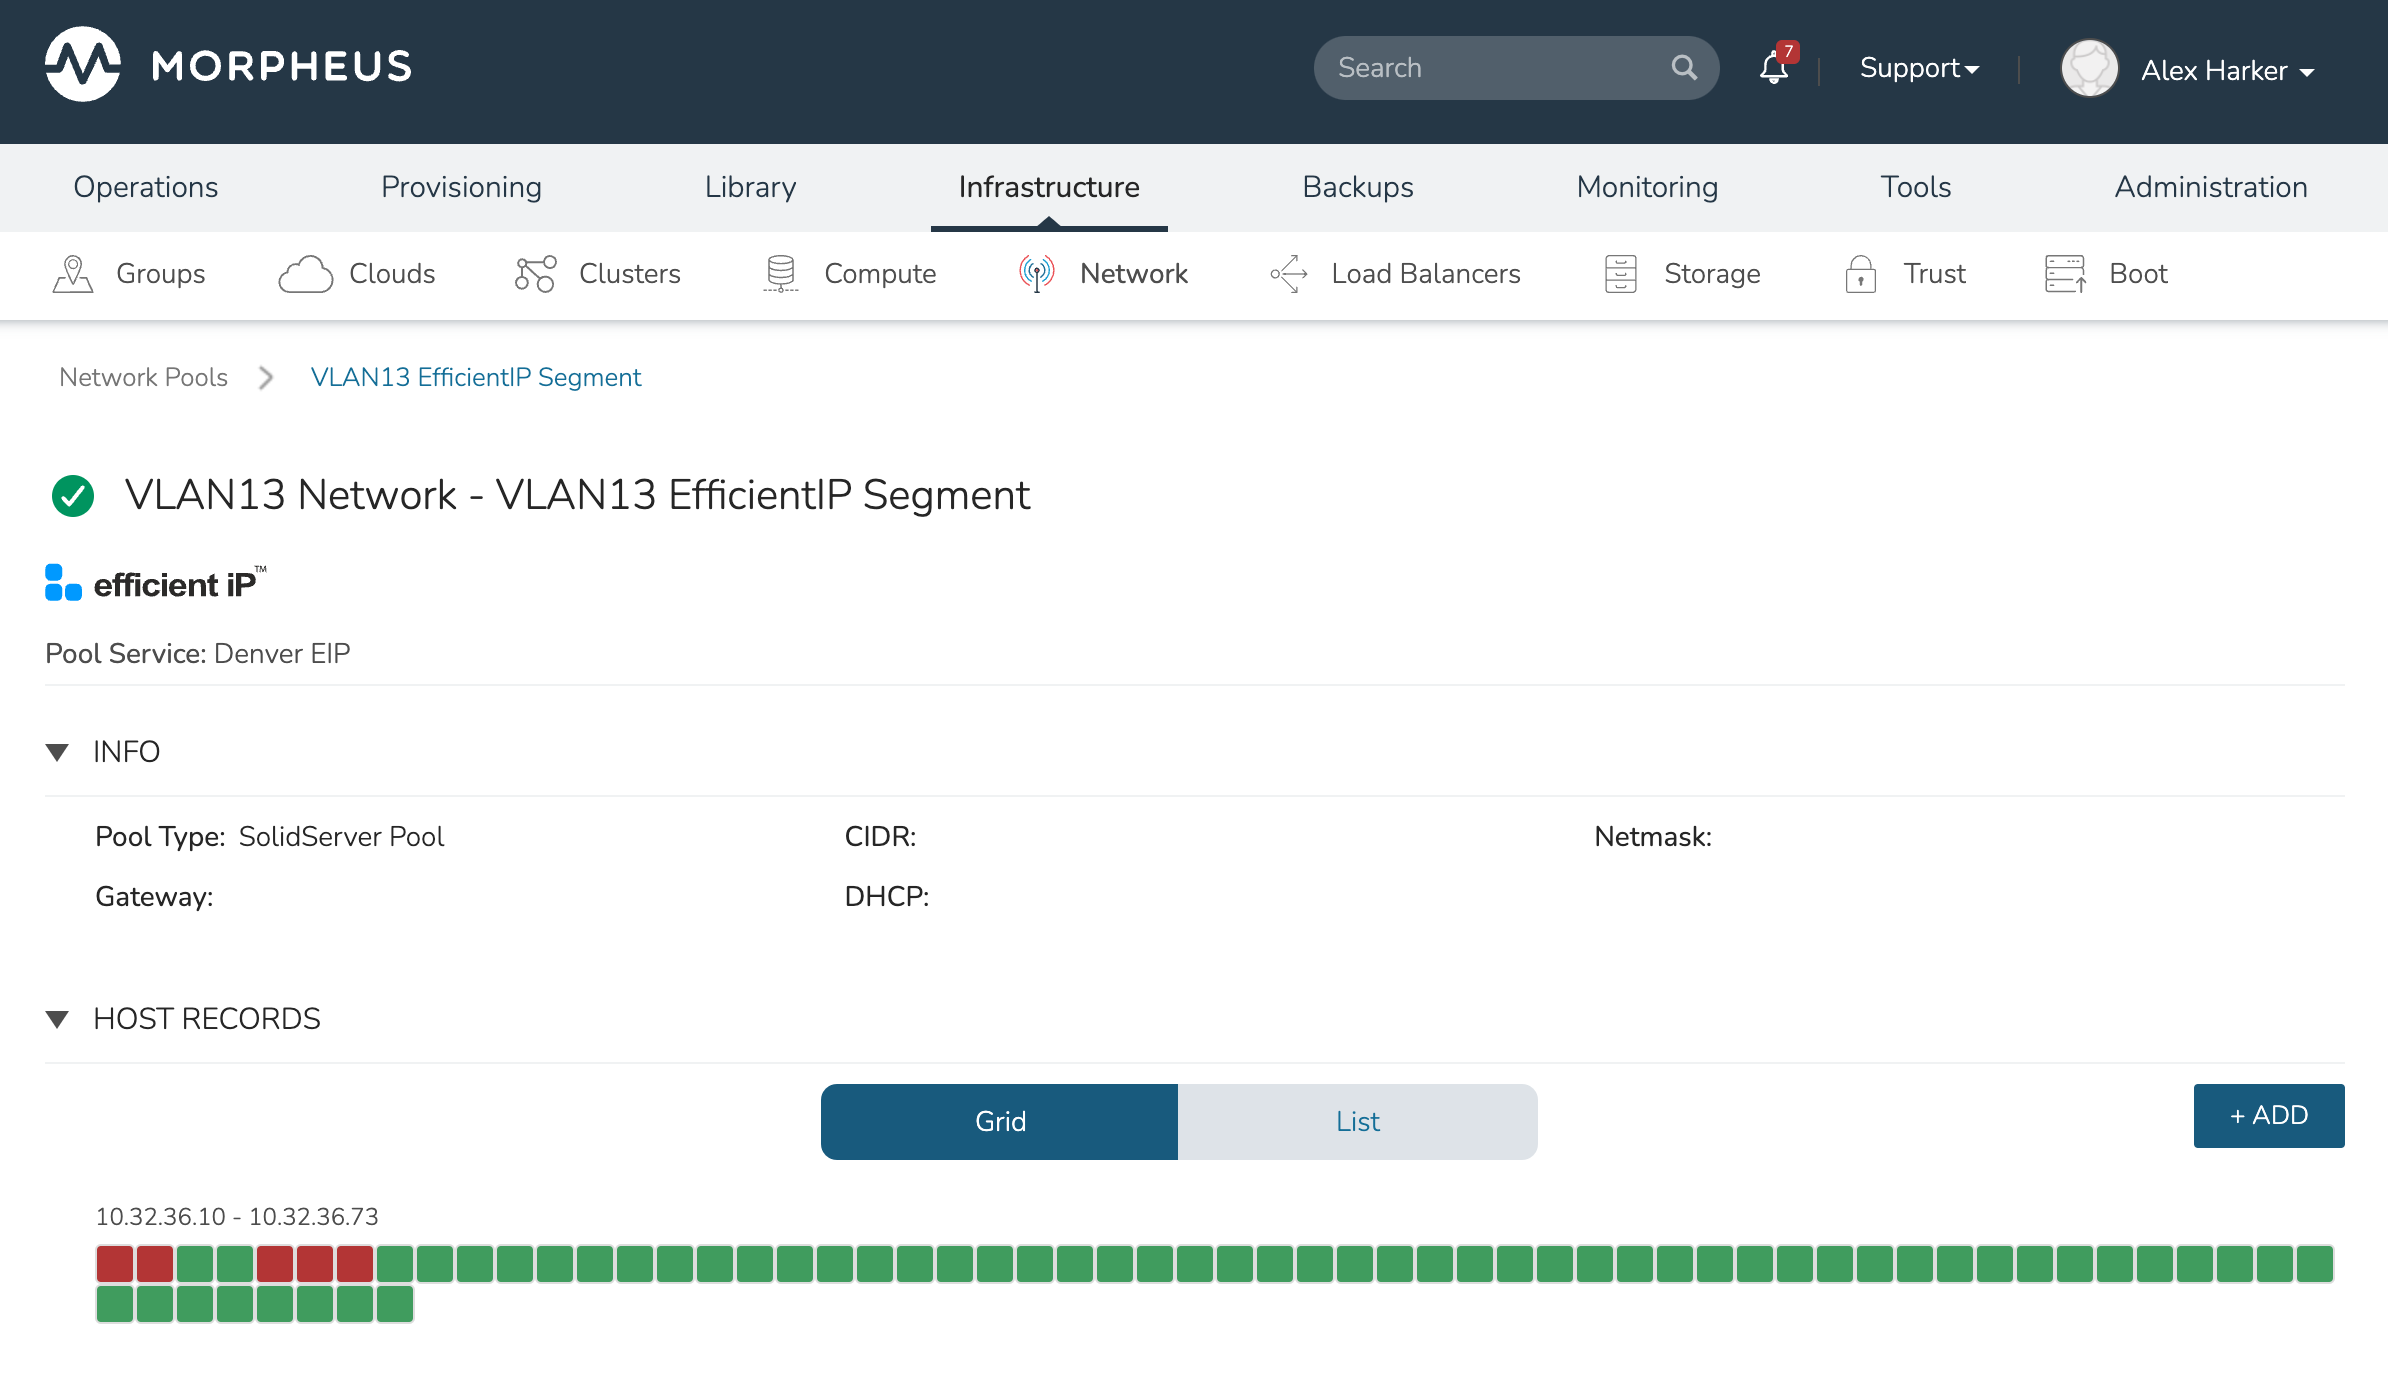Open the Support dropdown menu
Image resolution: width=2388 pixels, height=1382 pixels.
click(1918, 68)
